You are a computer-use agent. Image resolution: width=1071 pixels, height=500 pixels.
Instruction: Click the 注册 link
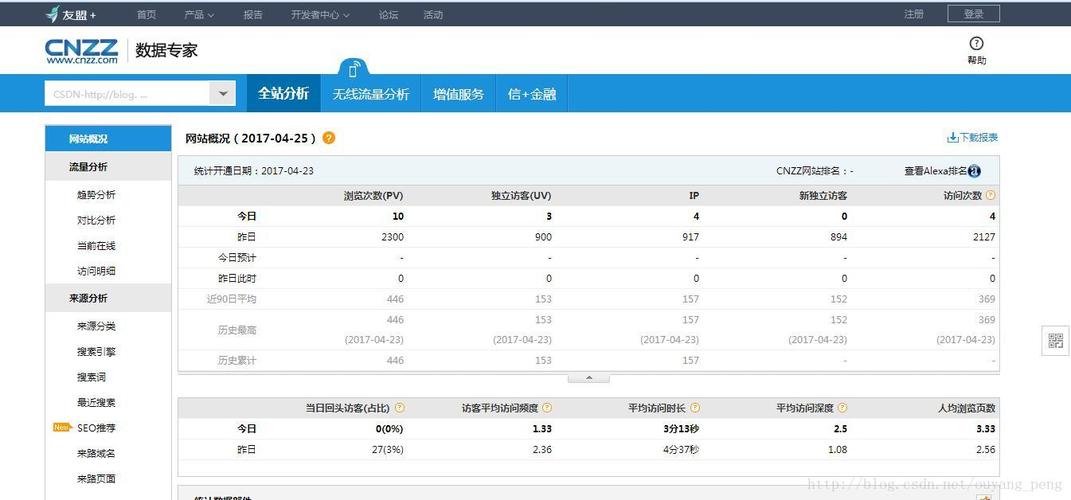pos(914,14)
